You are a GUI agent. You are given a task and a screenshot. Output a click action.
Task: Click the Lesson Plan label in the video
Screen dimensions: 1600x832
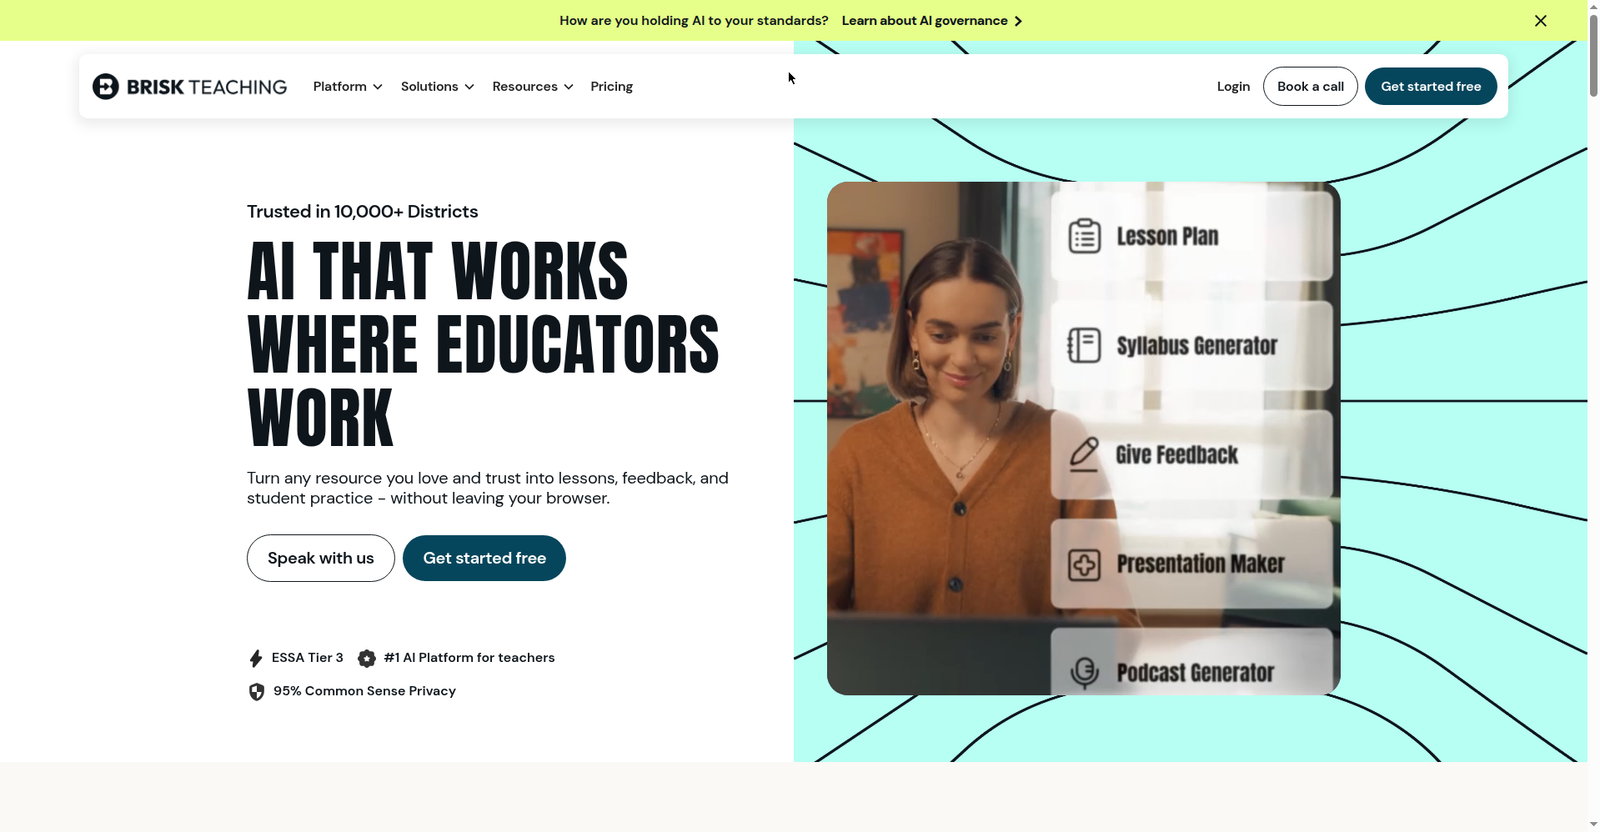(1167, 237)
